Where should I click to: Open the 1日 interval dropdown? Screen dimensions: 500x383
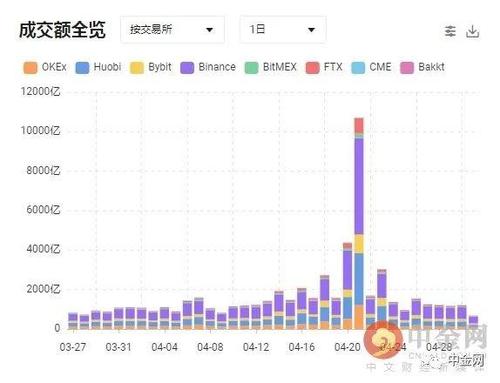(x=283, y=30)
